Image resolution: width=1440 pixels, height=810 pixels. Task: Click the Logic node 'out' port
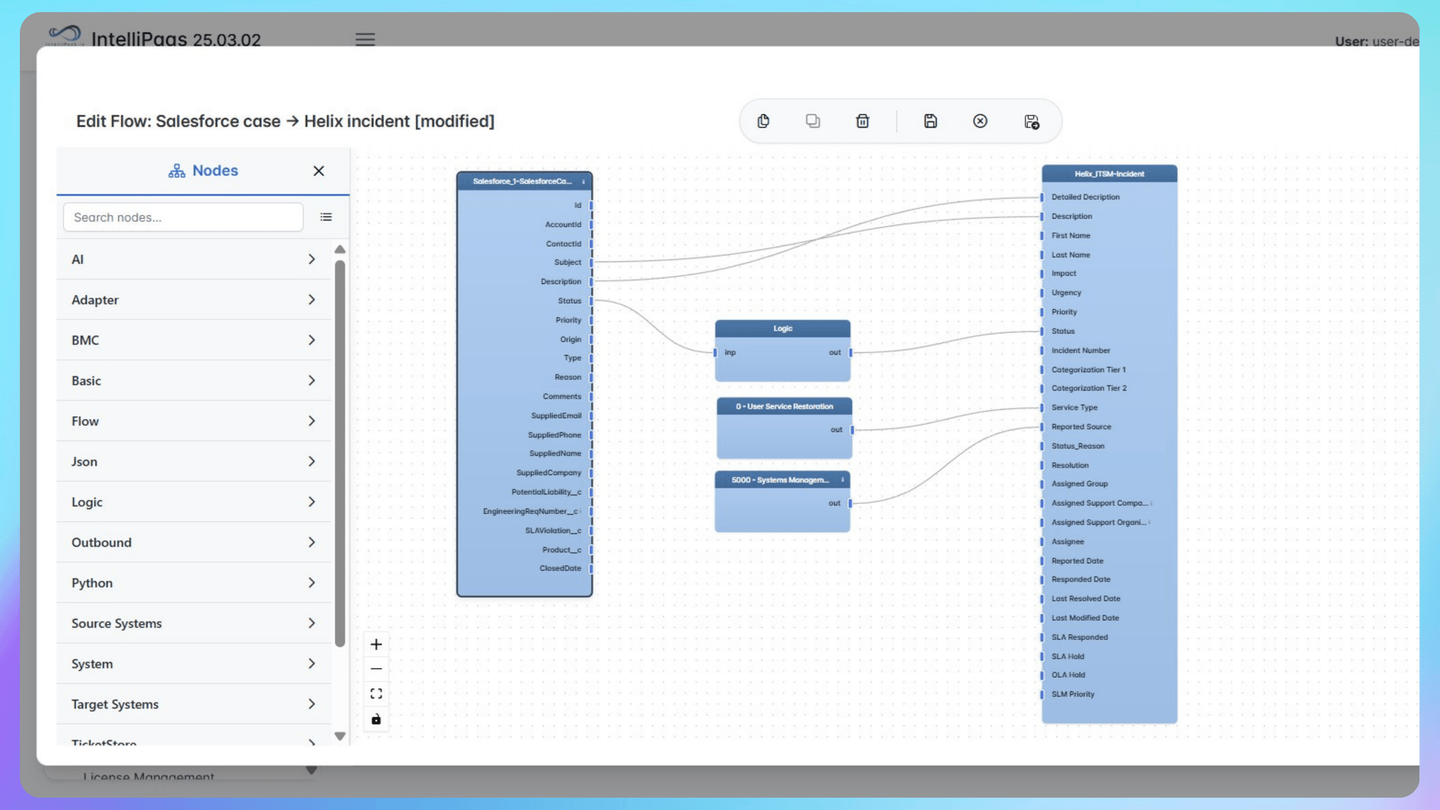850,352
